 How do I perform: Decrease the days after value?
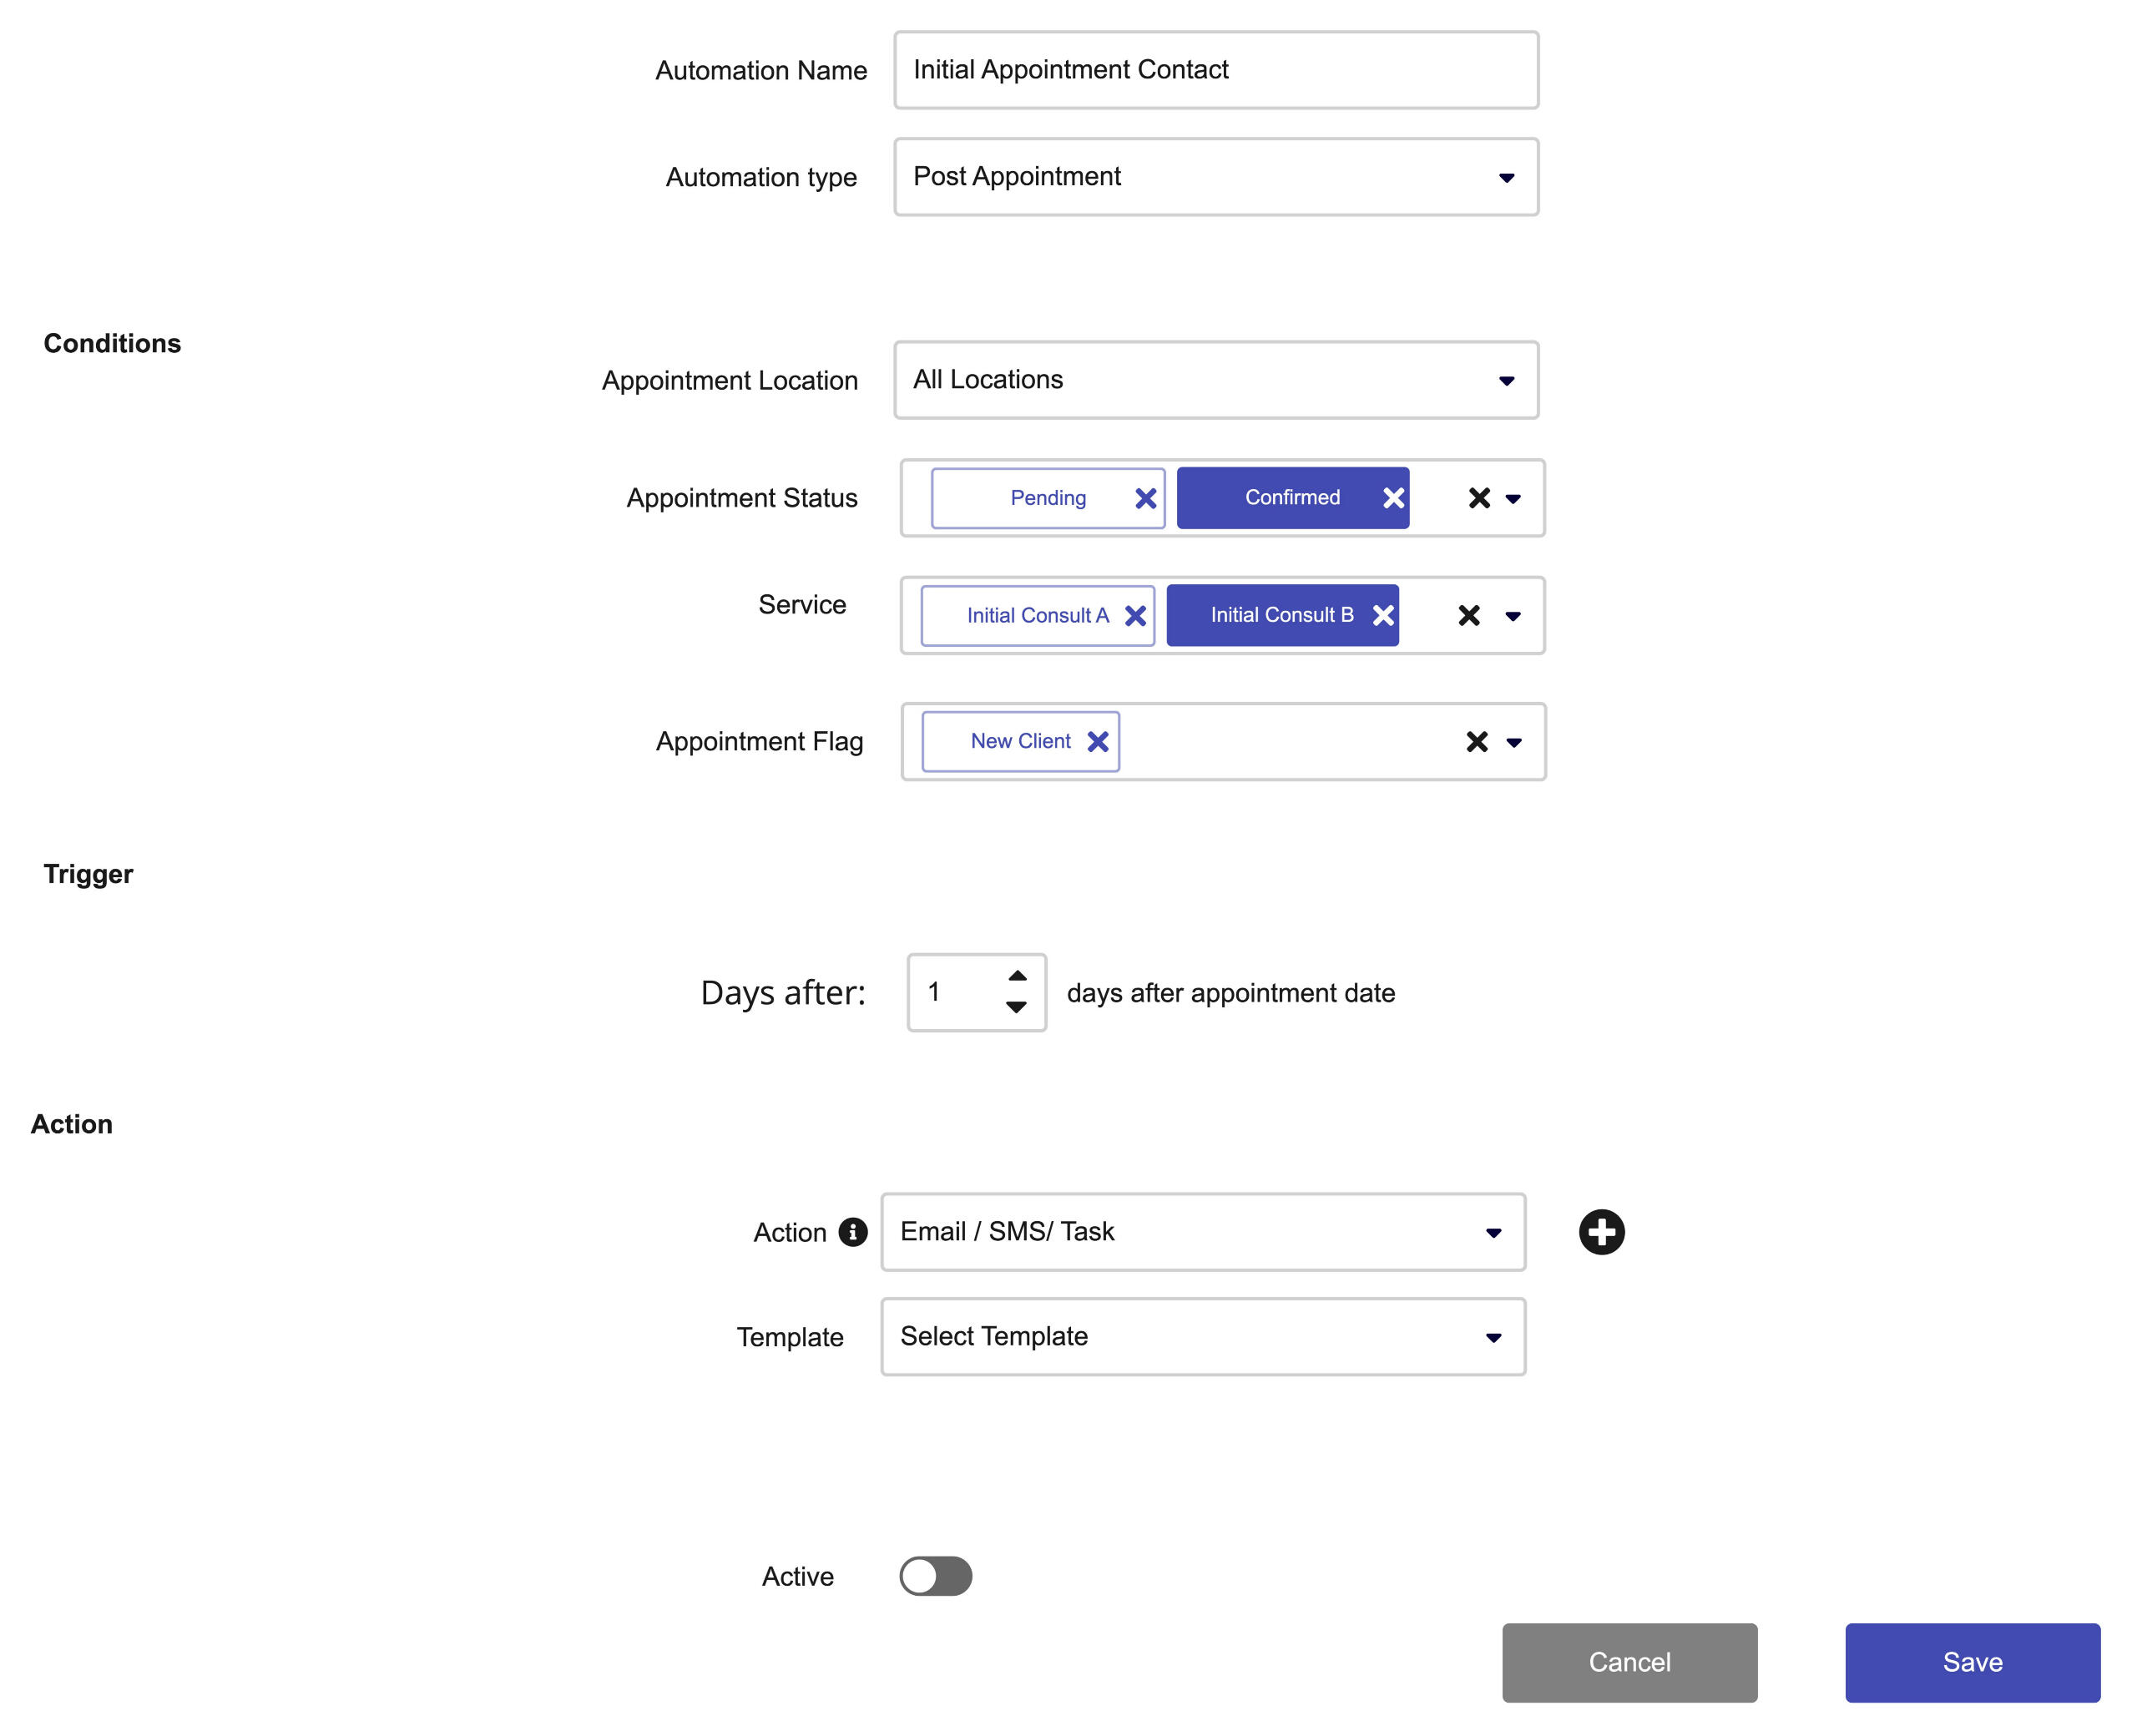[1016, 1007]
